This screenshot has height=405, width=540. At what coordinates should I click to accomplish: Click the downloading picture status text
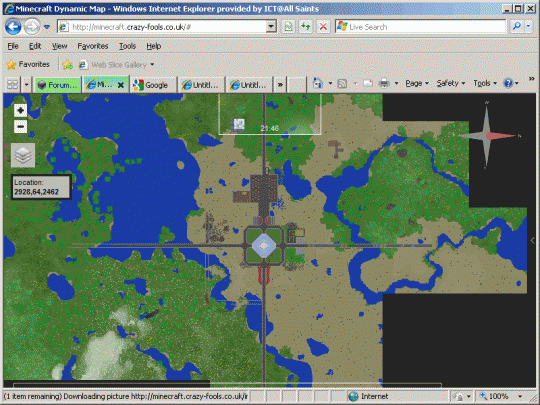click(126, 396)
